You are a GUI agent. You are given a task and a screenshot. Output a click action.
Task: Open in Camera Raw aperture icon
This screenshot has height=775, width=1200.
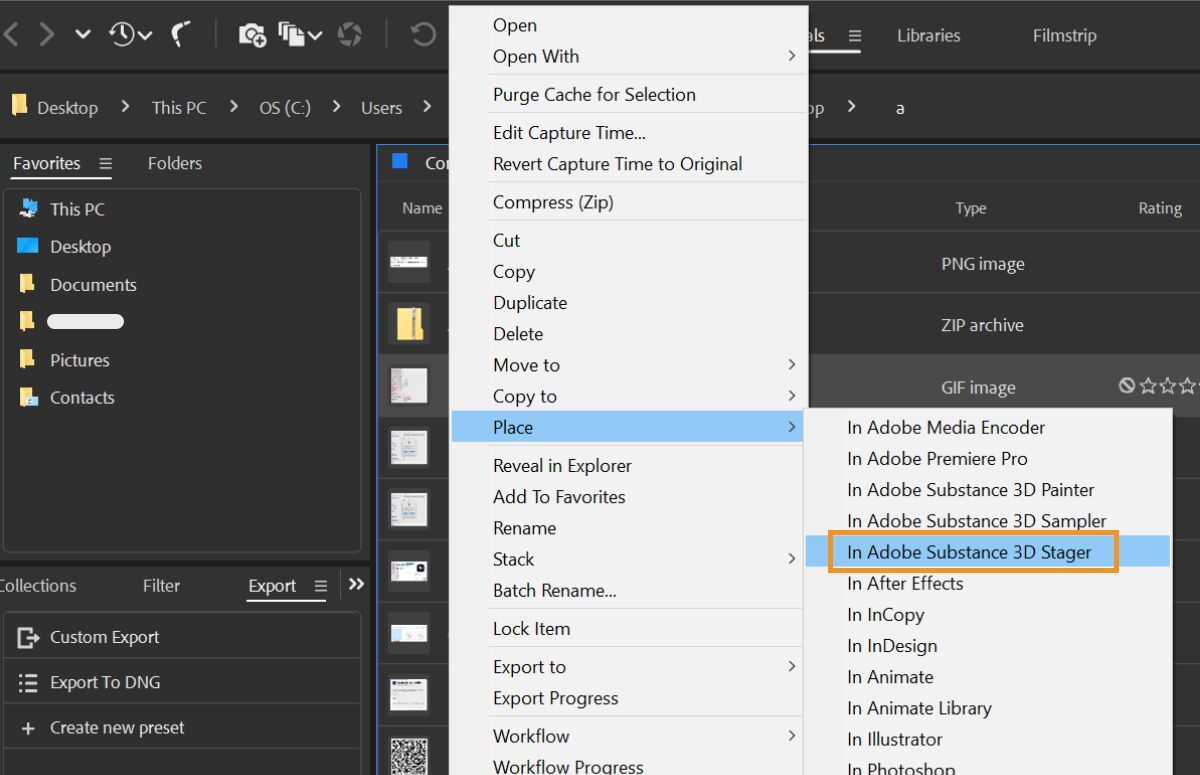(350, 35)
